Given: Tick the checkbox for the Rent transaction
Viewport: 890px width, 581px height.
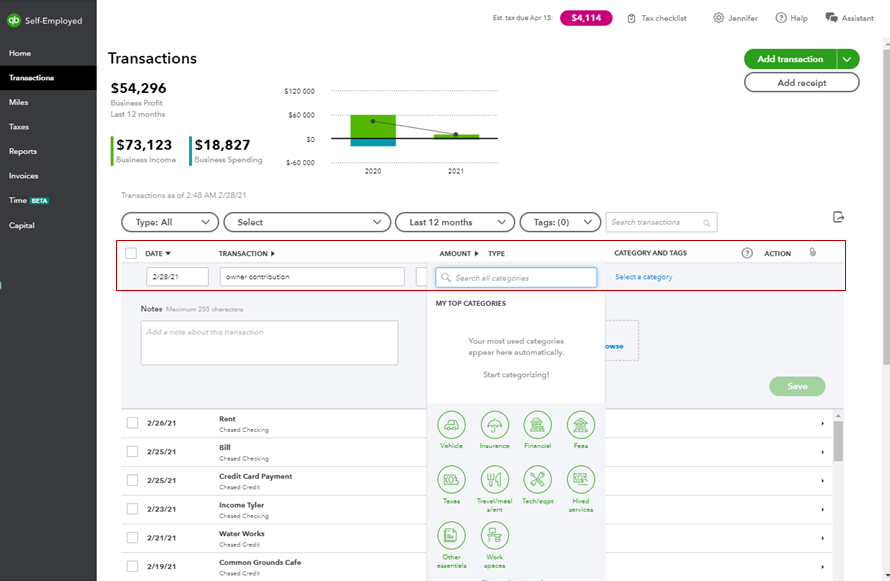Looking at the screenshot, I should tap(132, 423).
